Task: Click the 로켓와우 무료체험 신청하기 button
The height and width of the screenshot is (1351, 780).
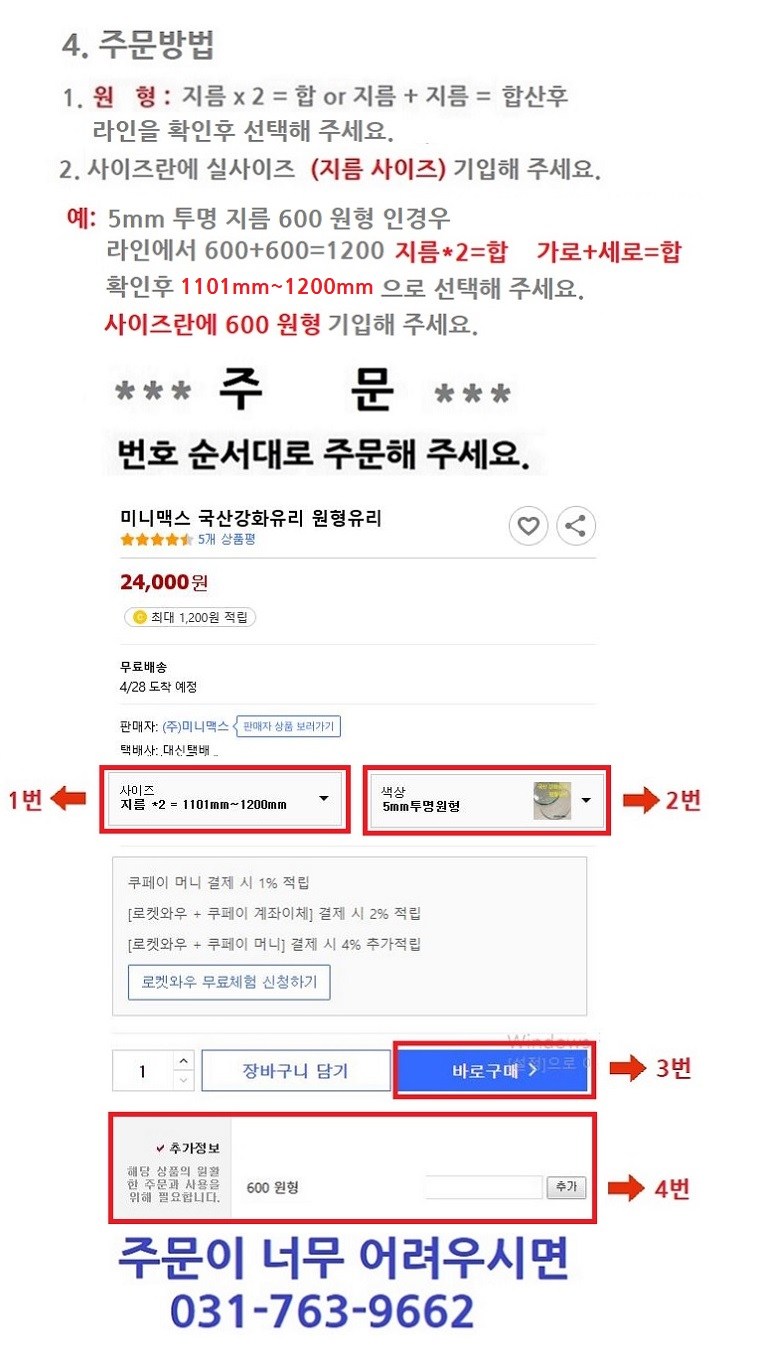Action: [x=229, y=982]
